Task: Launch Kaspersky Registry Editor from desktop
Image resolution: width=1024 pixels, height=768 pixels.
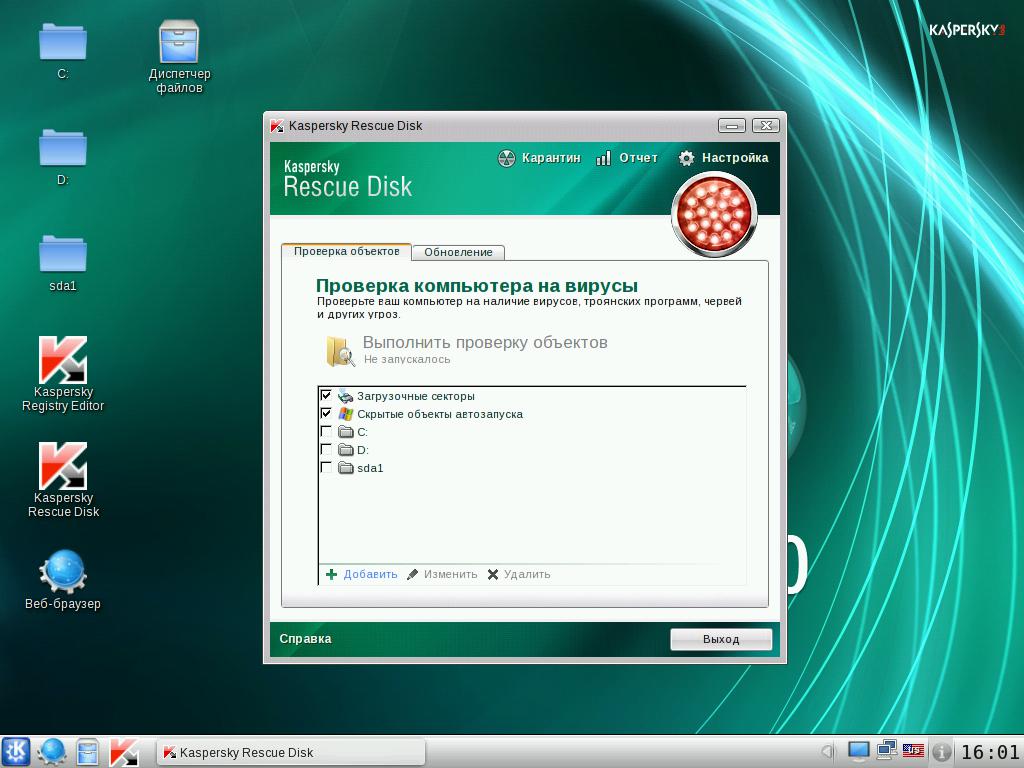Action: click(x=63, y=360)
